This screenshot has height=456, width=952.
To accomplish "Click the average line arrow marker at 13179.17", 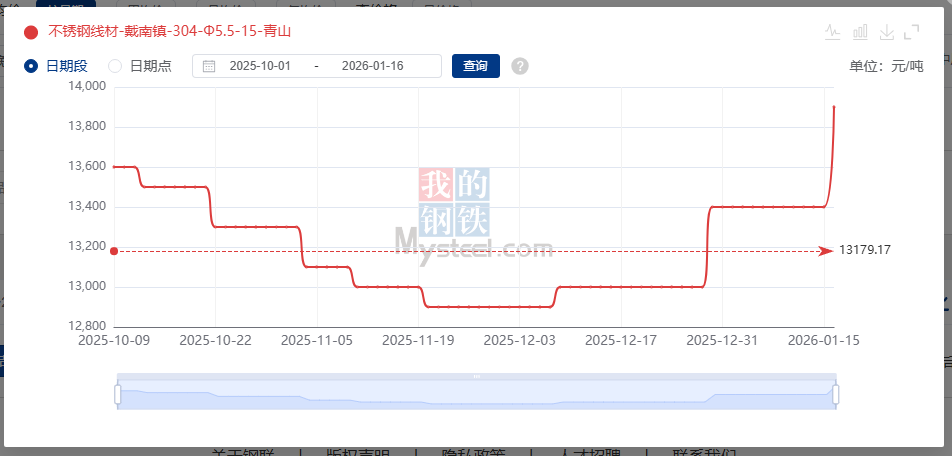I will (x=825, y=250).
